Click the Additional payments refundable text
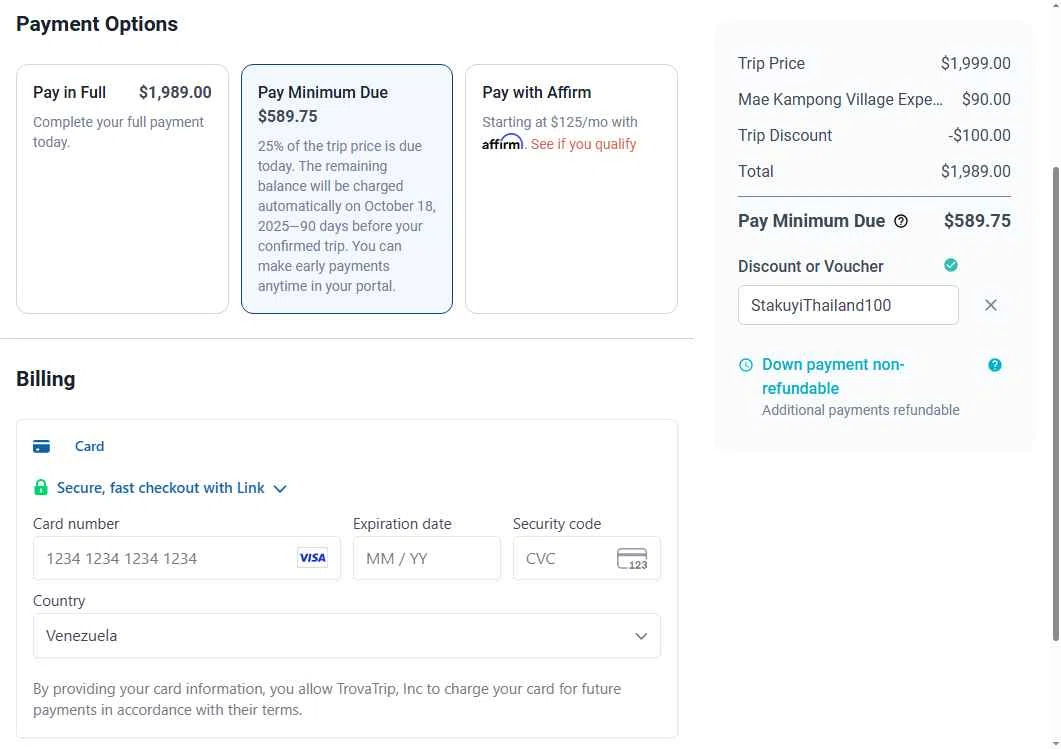Viewport: 1061px width, 749px height. [860, 410]
